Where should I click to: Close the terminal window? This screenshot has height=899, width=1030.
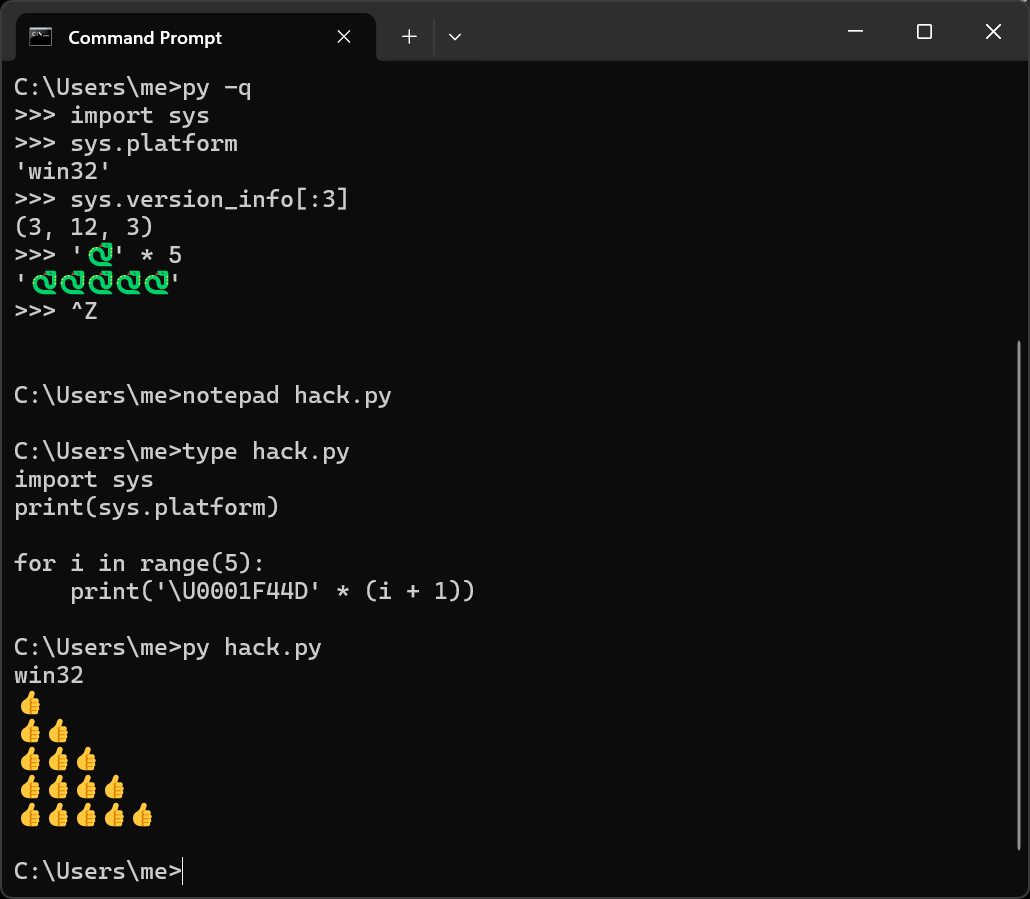[993, 33]
